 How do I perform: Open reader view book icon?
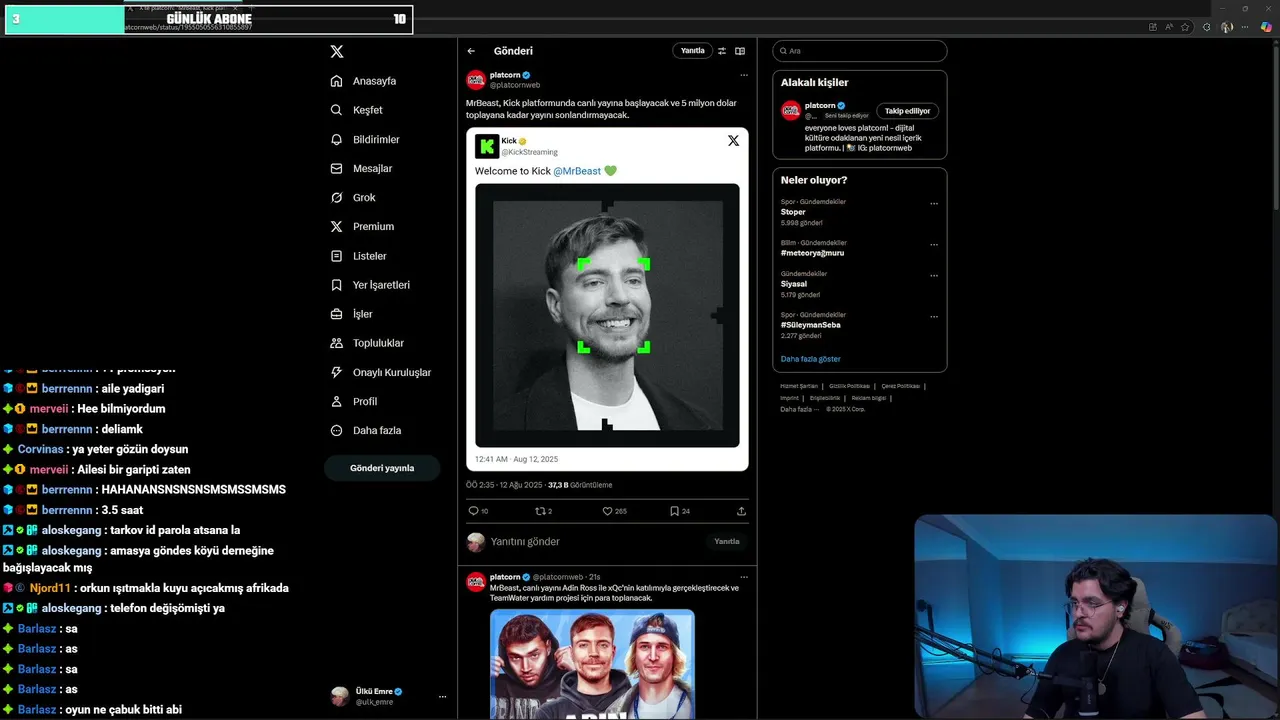740,51
